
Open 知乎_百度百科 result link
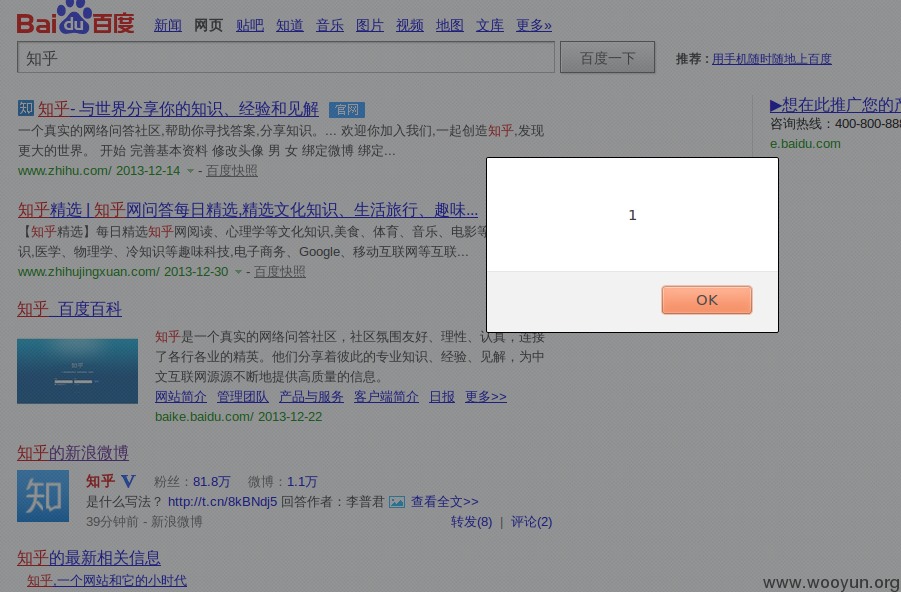70,309
